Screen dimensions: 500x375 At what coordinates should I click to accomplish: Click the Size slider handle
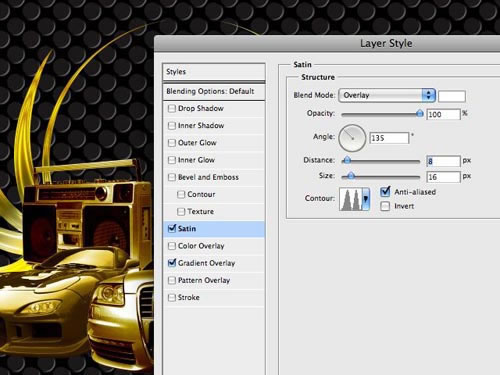[351, 176]
